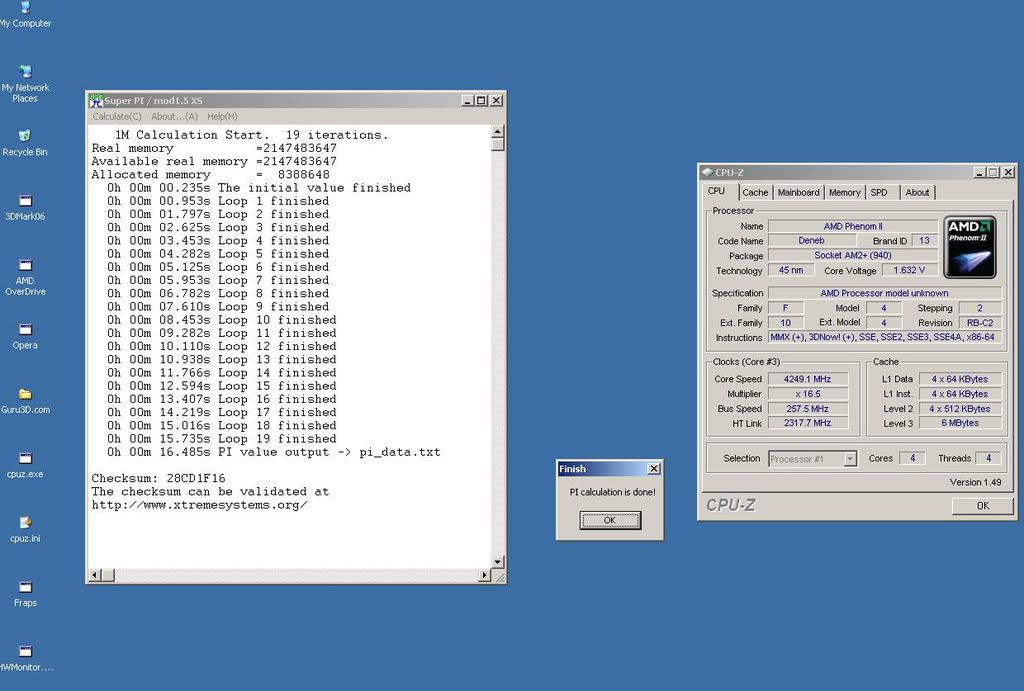Click the 'Loop 10 finished' line

[x=222, y=320]
